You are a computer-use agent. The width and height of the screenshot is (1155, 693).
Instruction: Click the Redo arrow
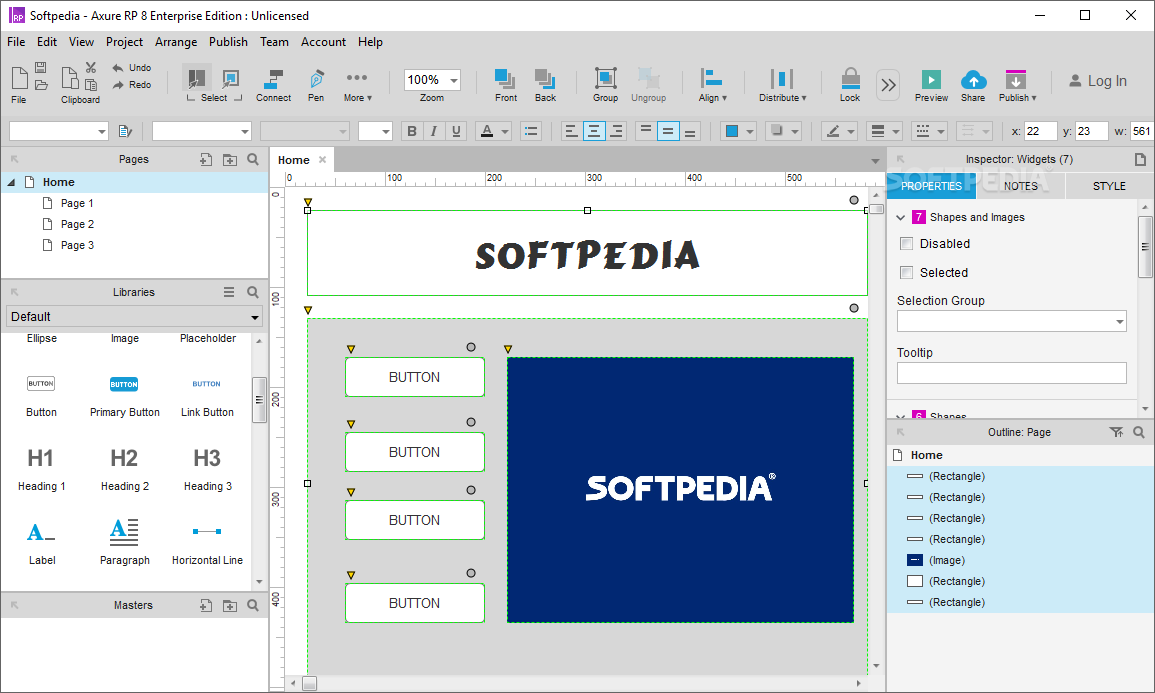[x=118, y=85]
